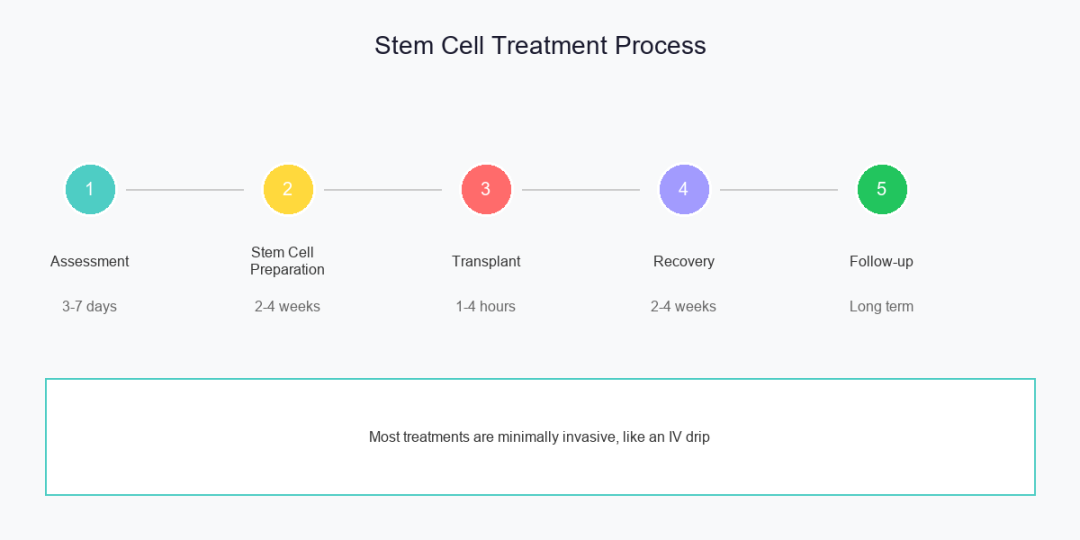This screenshot has width=1080, height=540.
Task: Click the 3-7 days duration text
Action: [x=89, y=306]
